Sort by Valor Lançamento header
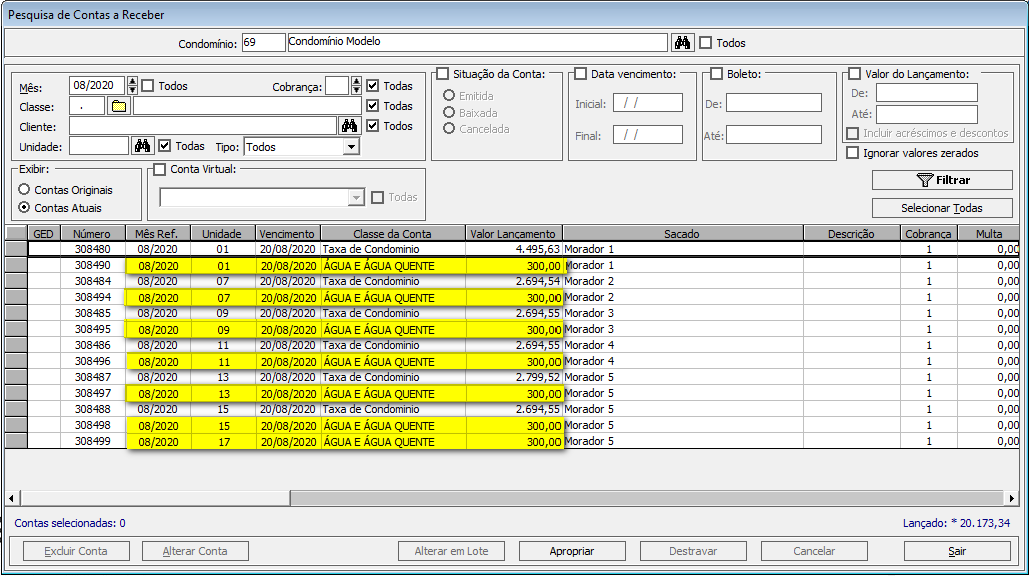This screenshot has width=1029, height=576. [513, 234]
